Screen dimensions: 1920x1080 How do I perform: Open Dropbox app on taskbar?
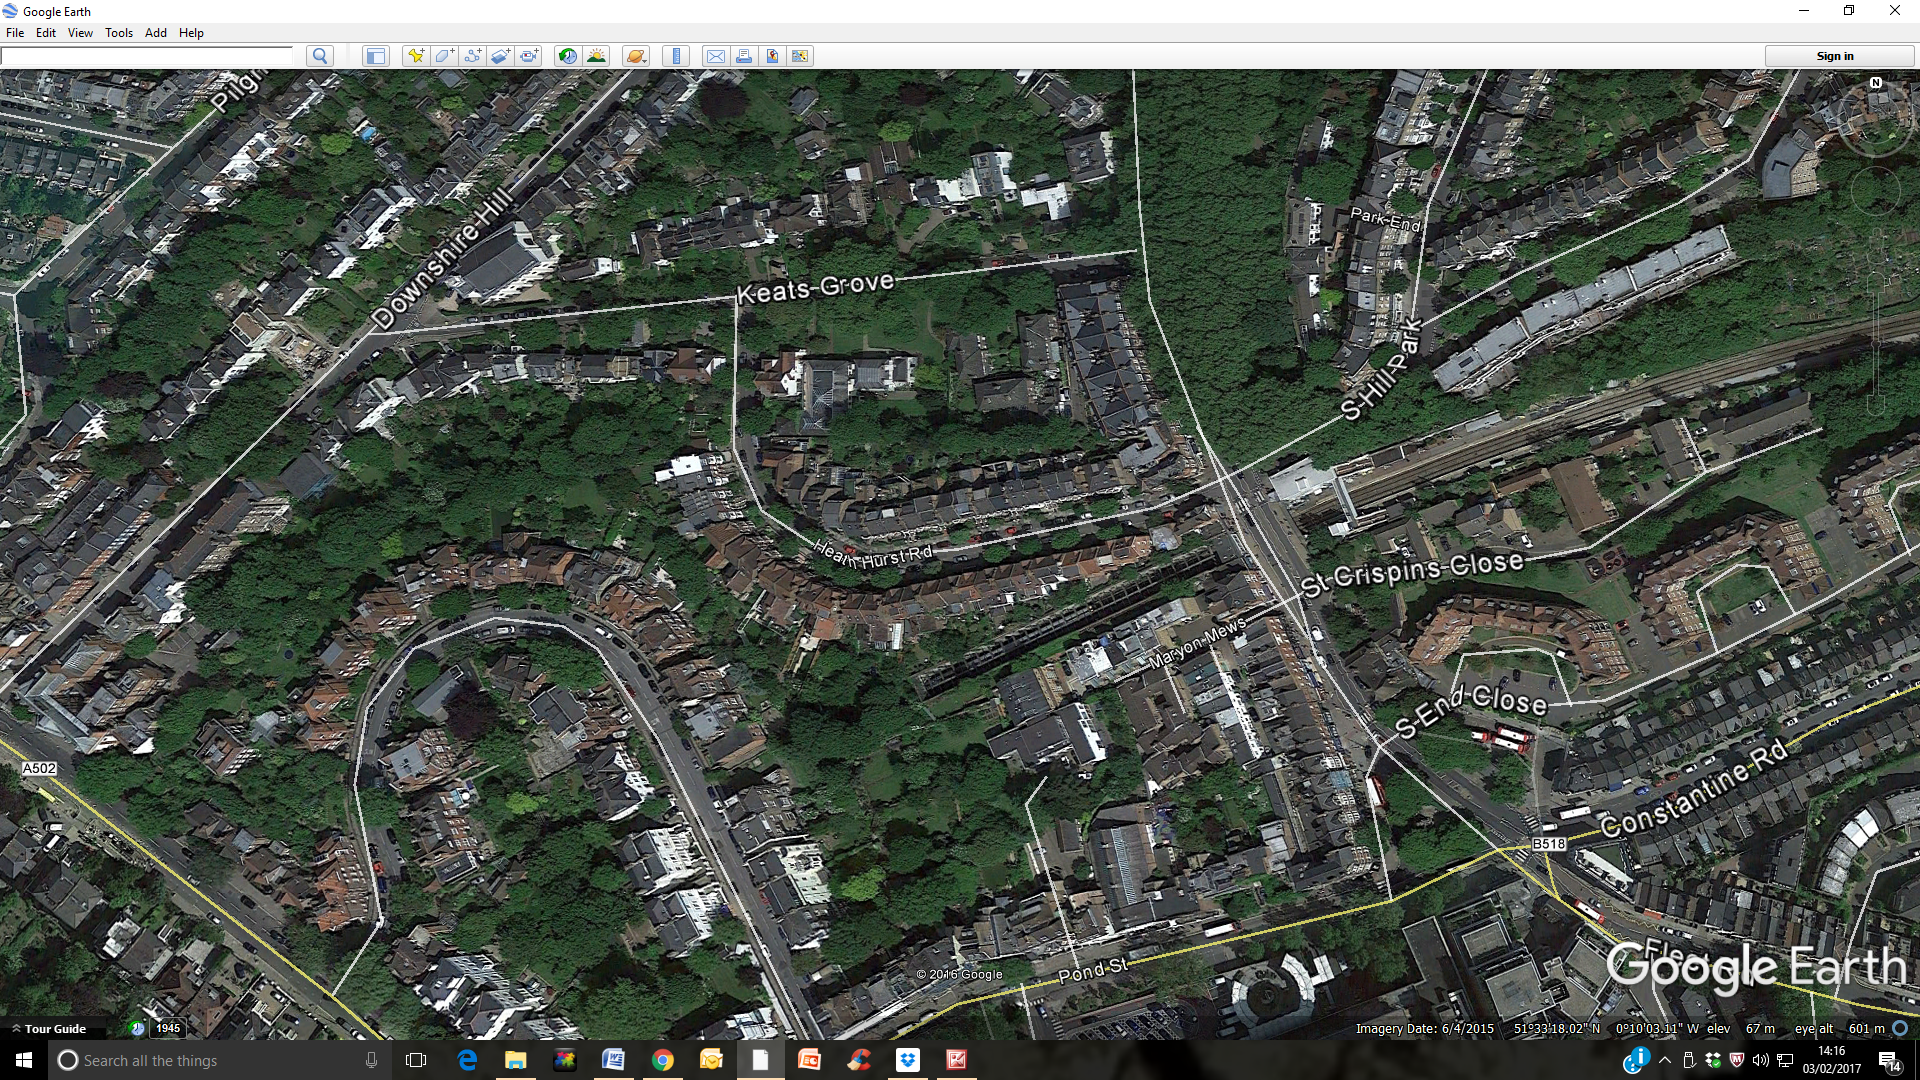908,1060
